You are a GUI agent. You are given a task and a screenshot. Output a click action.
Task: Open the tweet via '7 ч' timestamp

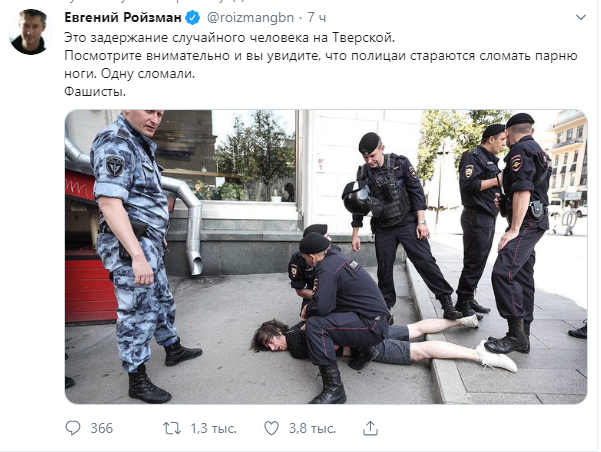coord(317,18)
